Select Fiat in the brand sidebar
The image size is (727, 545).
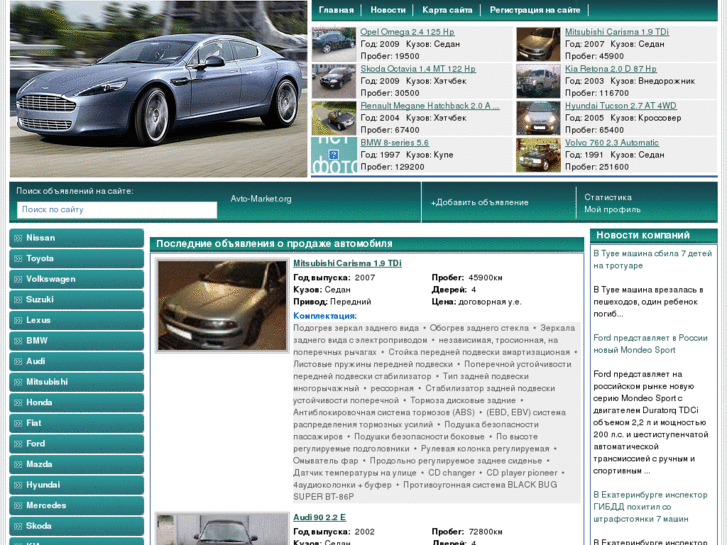(77, 423)
